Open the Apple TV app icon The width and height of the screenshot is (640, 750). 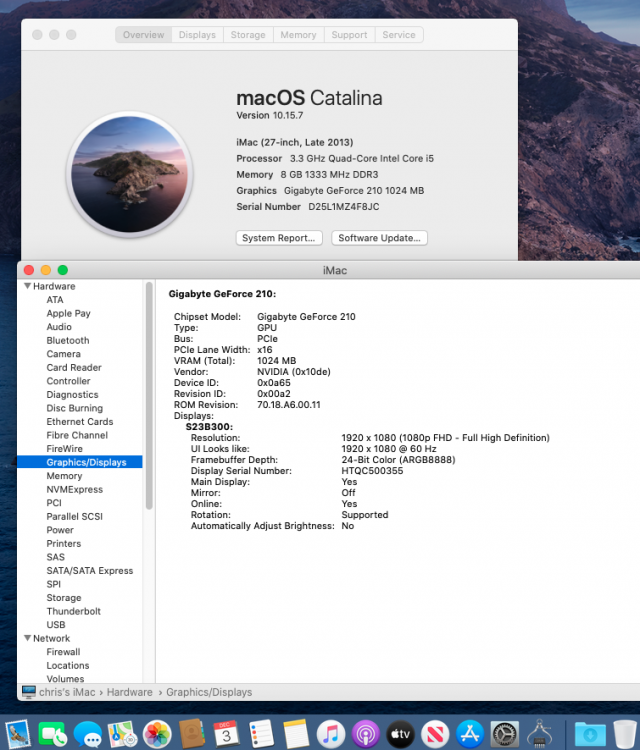coord(400,734)
